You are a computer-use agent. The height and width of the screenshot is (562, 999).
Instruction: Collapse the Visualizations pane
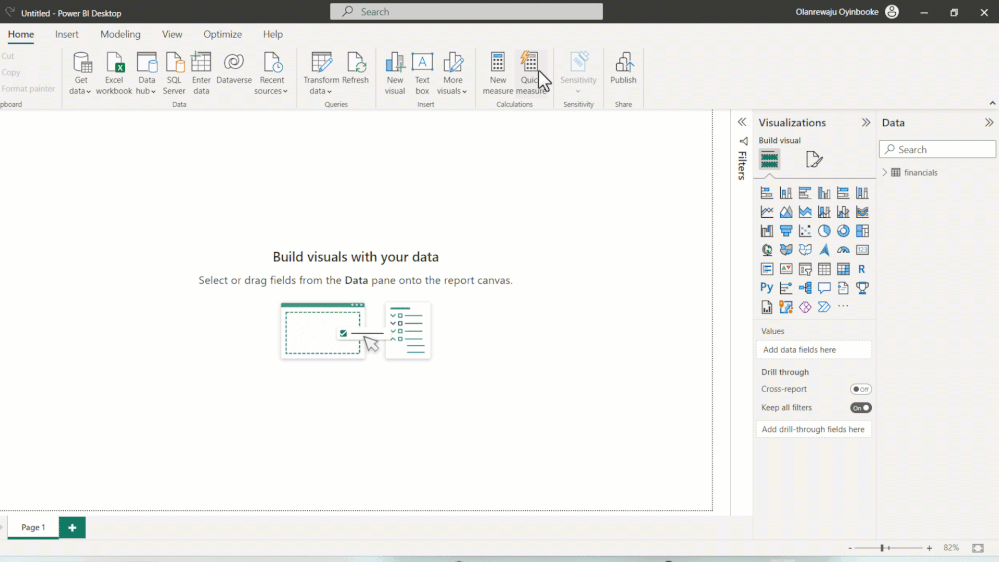pos(866,122)
